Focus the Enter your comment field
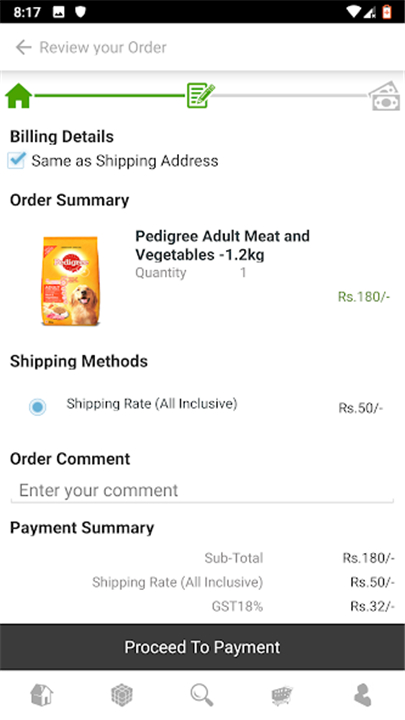Viewport: 405px width, 720px height. (x=202, y=491)
